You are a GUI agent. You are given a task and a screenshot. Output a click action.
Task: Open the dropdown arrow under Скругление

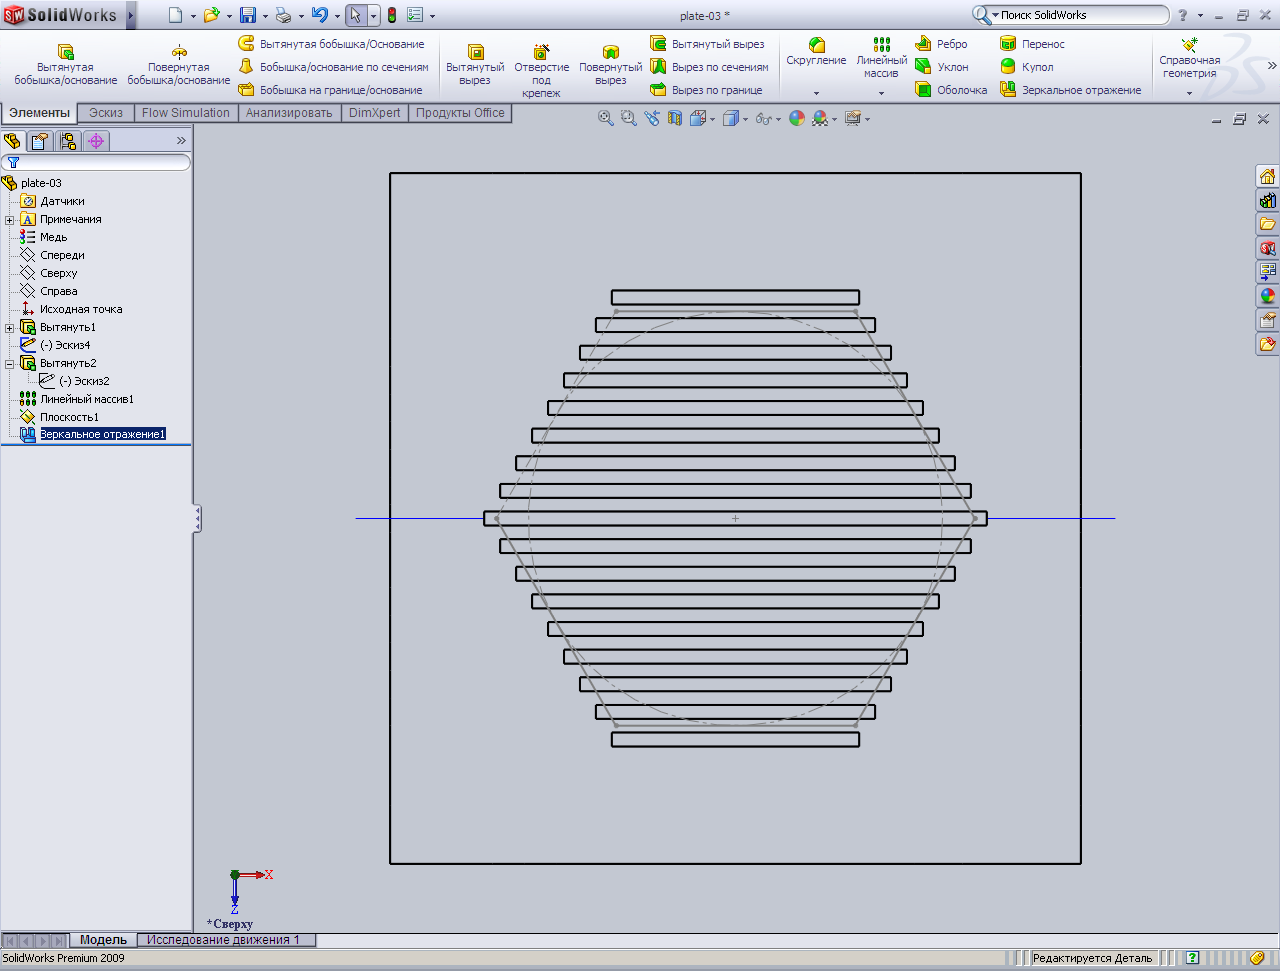pyautogui.click(x=816, y=93)
